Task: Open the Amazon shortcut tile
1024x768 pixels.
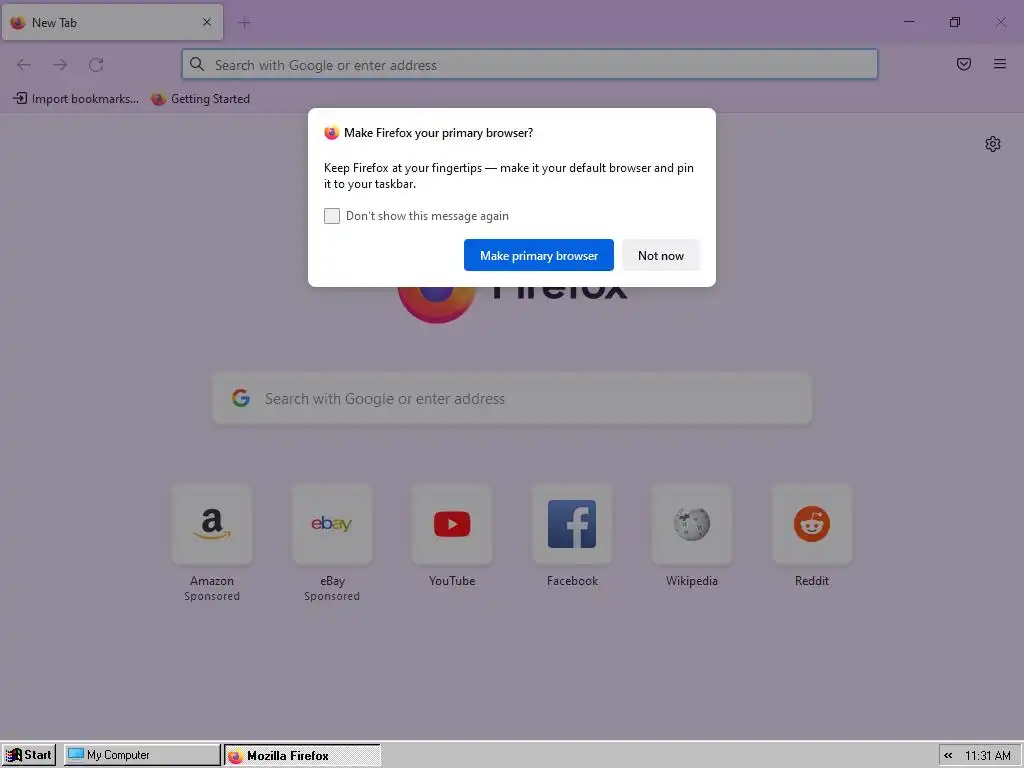Action: (x=212, y=524)
